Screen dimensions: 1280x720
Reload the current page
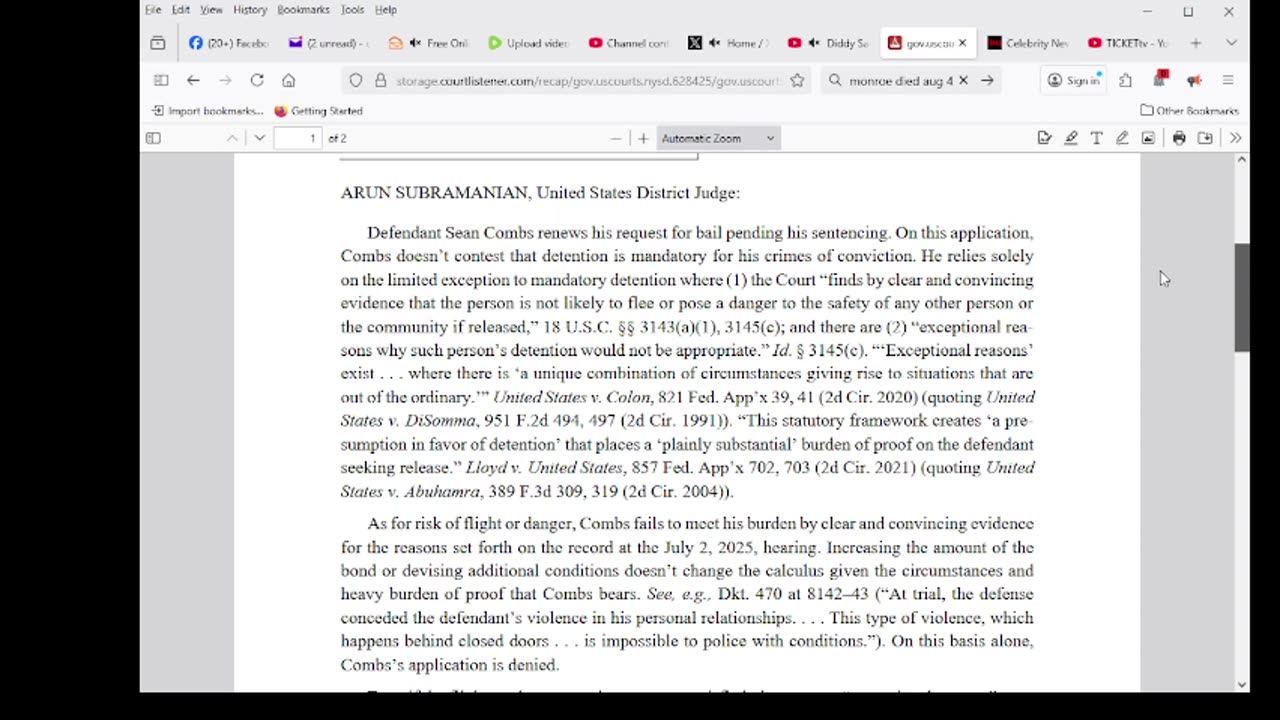tap(257, 80)
